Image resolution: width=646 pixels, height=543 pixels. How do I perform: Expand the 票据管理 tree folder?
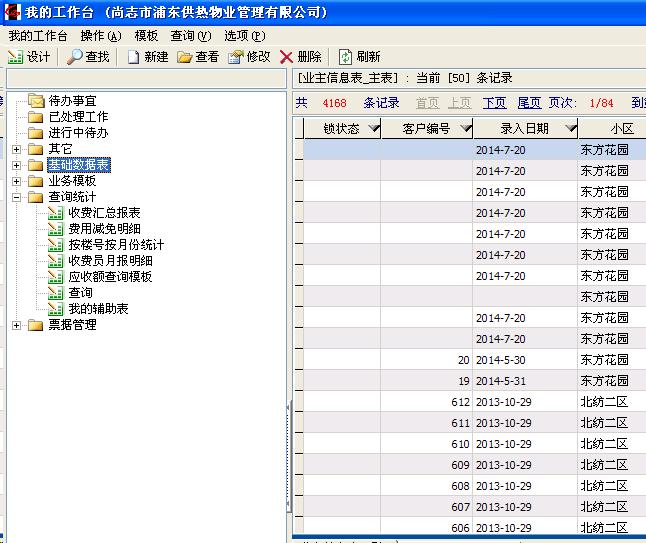[x=16, y=325]
